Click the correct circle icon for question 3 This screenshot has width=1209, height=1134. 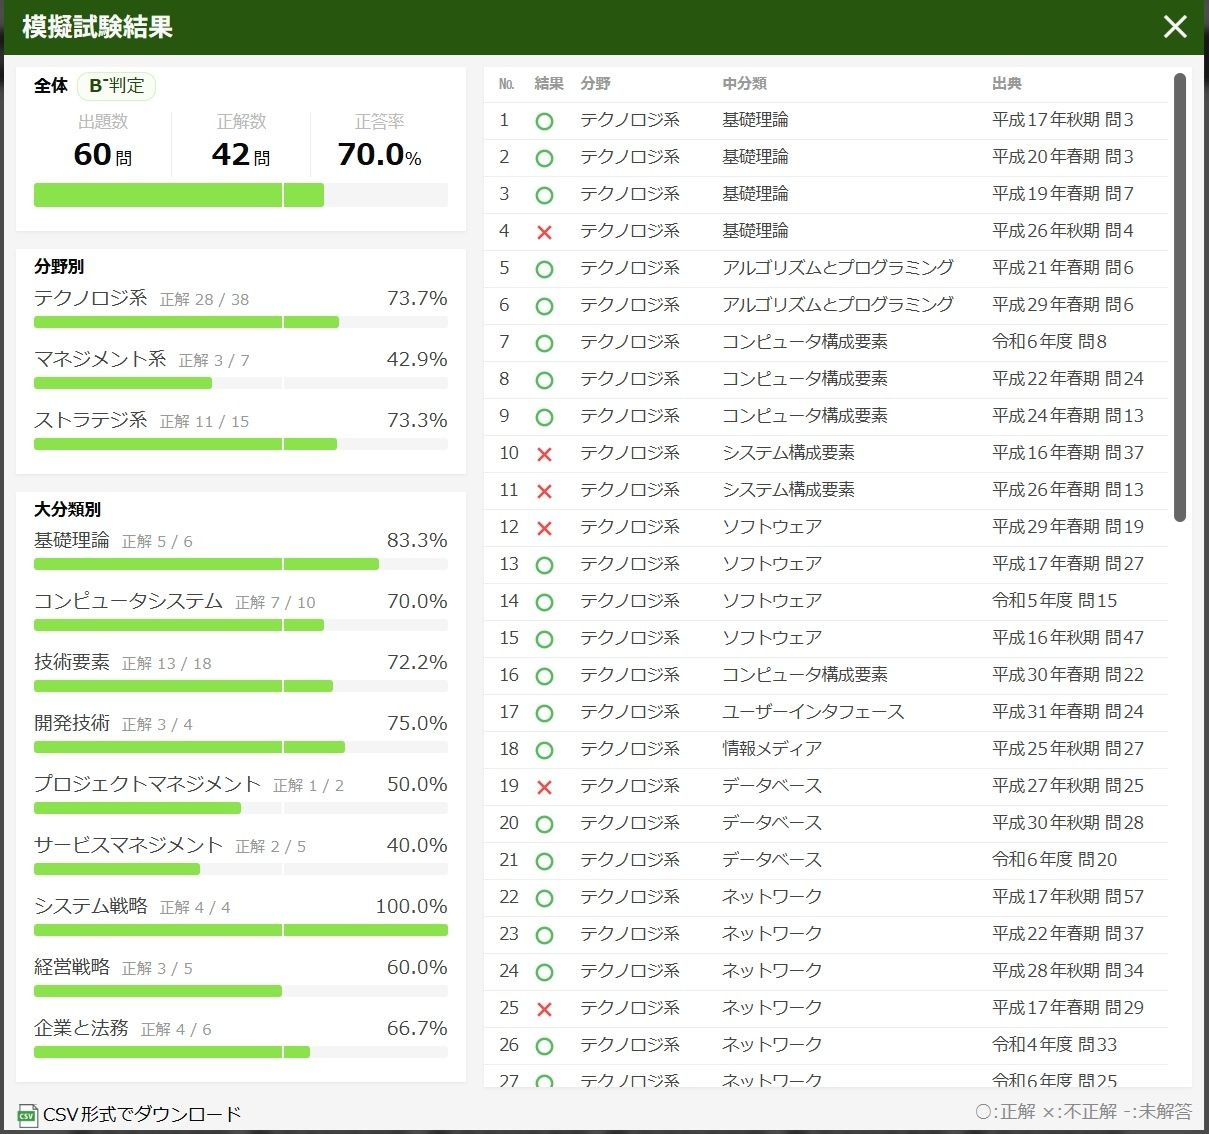tap(544, 195)
